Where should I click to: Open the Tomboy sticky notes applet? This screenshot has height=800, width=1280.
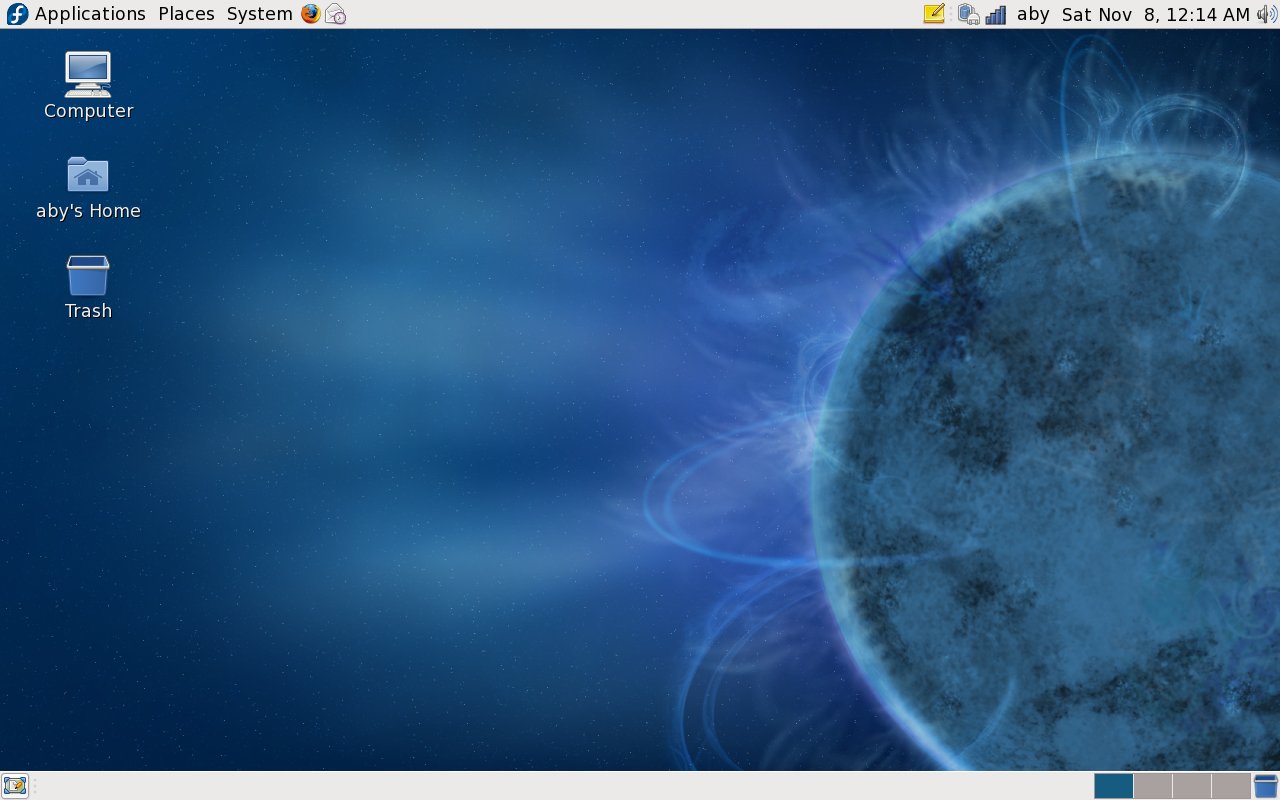click(934, 14)
